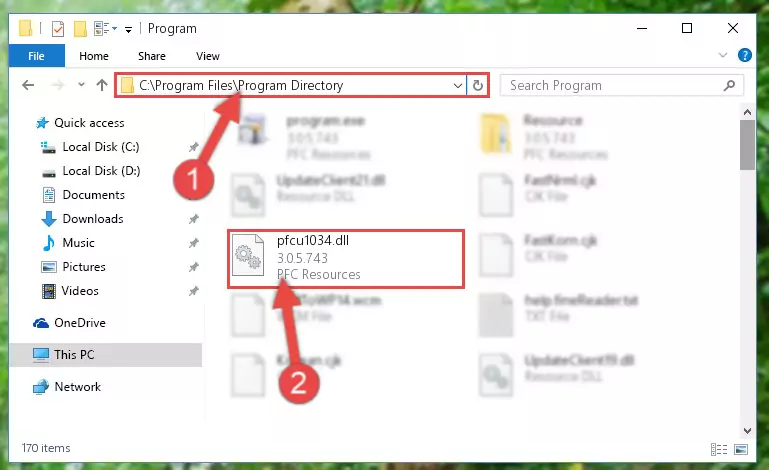Click the Pictures icon in sidebar
Screen dimensions: 769x470
pyautogui.click(x=49, y=267)
